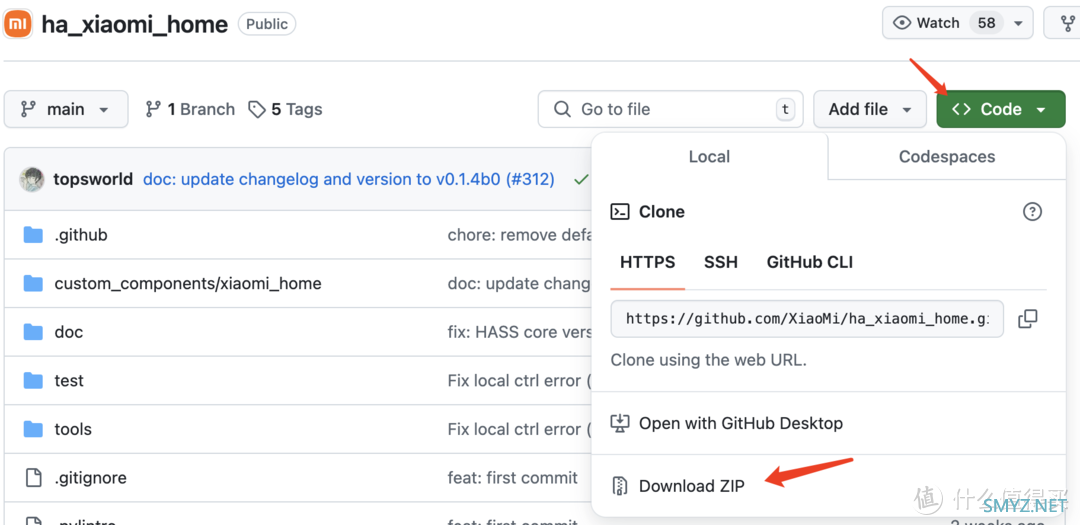This screenshot has height=525, width=1080.
Task: Open the .gitignore file
Action: click(x=90, y=477)
